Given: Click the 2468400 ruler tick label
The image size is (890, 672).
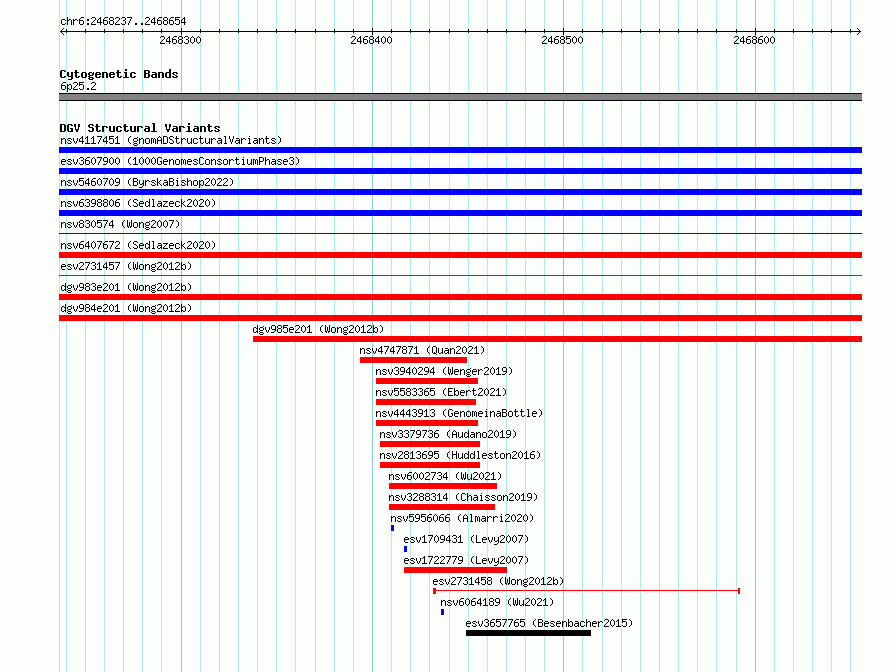Looking at the screenshot, I should tap(371, 40).
